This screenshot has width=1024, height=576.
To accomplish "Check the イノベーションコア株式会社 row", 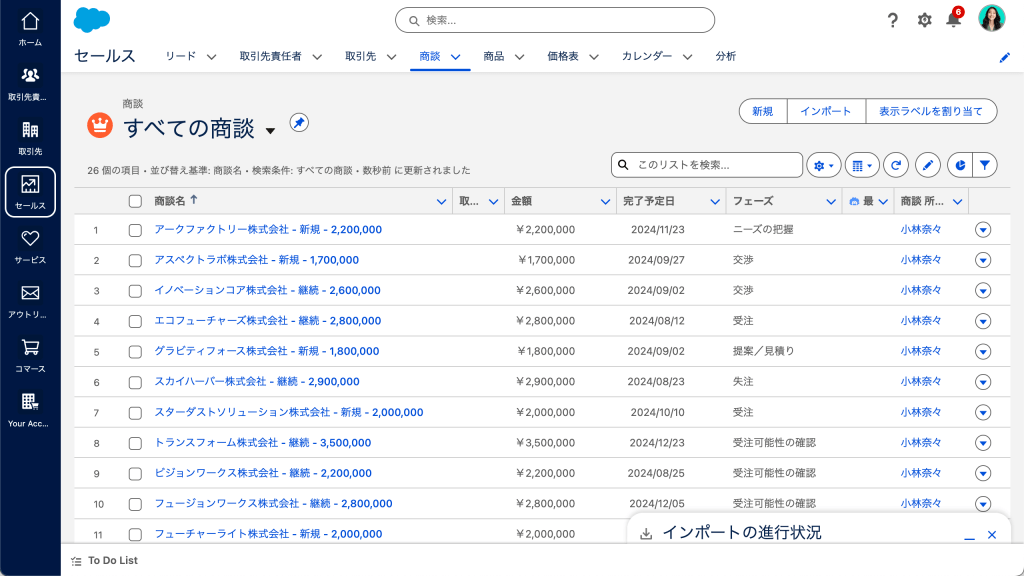I will 135,291.
